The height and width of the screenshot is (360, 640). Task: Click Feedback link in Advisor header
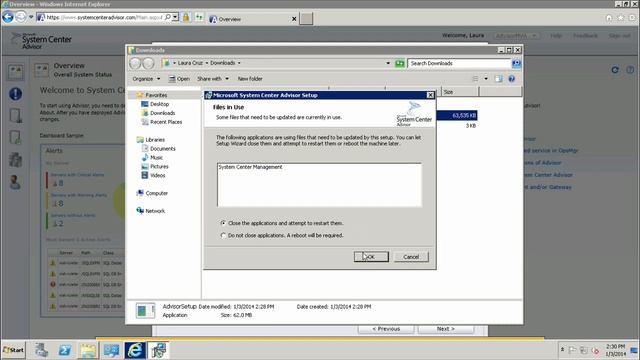coord(585,36)
